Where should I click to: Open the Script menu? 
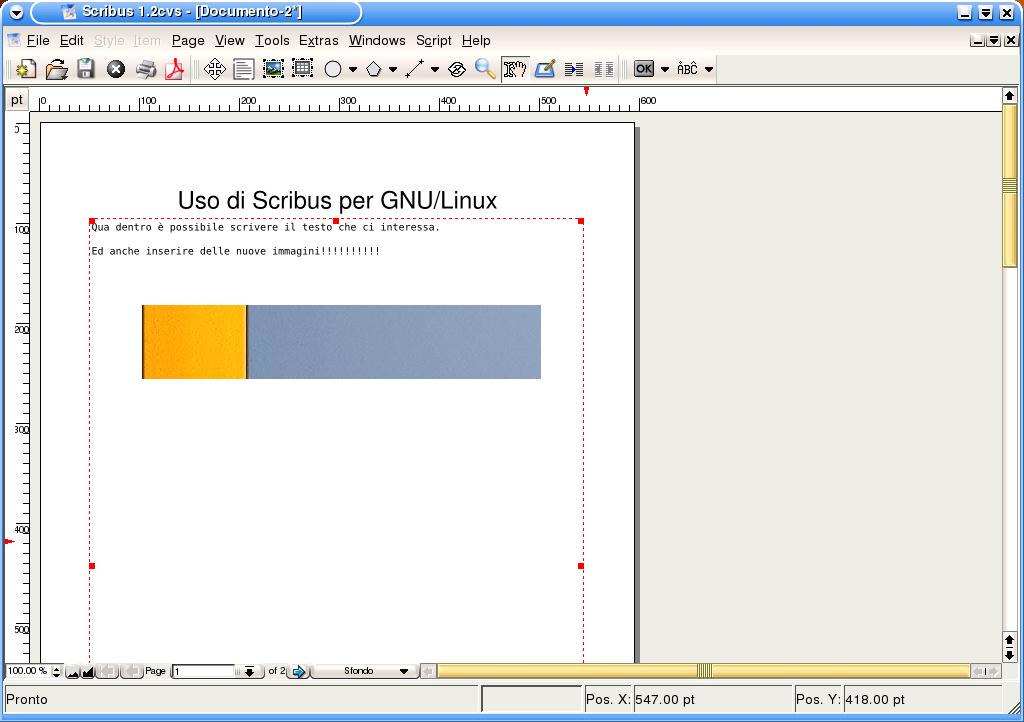[434, 40]
